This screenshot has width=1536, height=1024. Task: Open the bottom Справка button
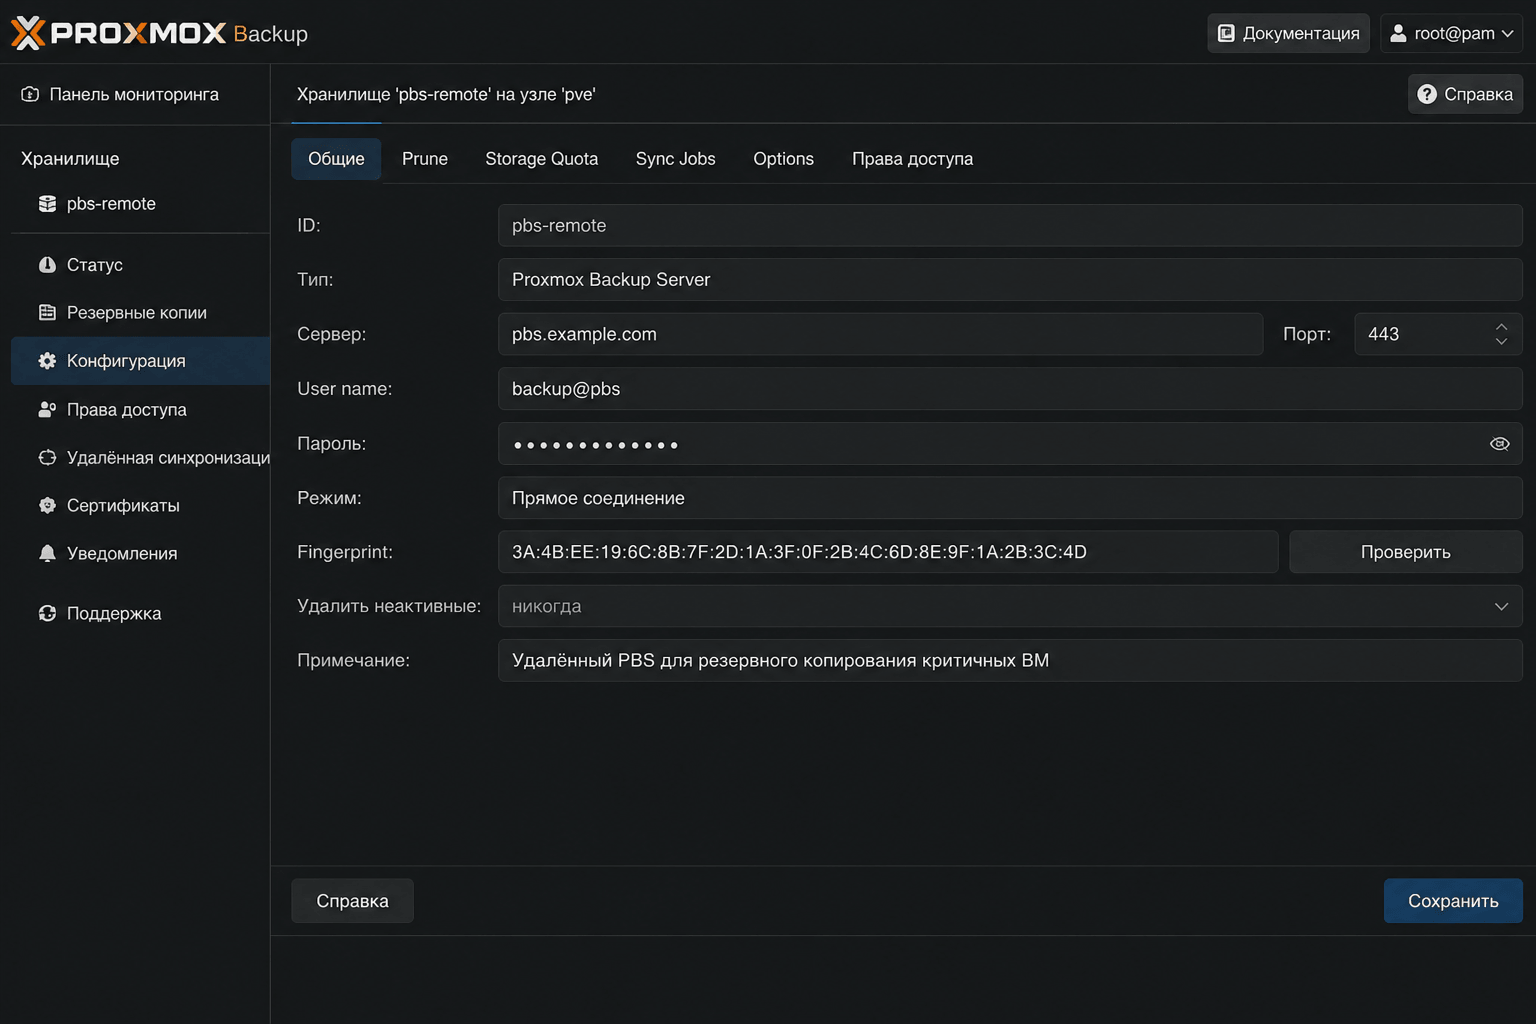(x=352, y=901)
